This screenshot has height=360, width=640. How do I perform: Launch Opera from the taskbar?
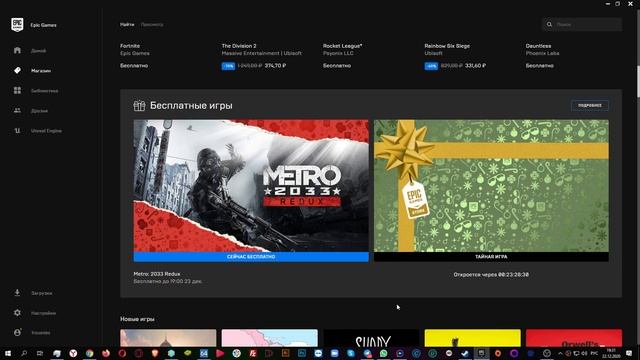122,353
